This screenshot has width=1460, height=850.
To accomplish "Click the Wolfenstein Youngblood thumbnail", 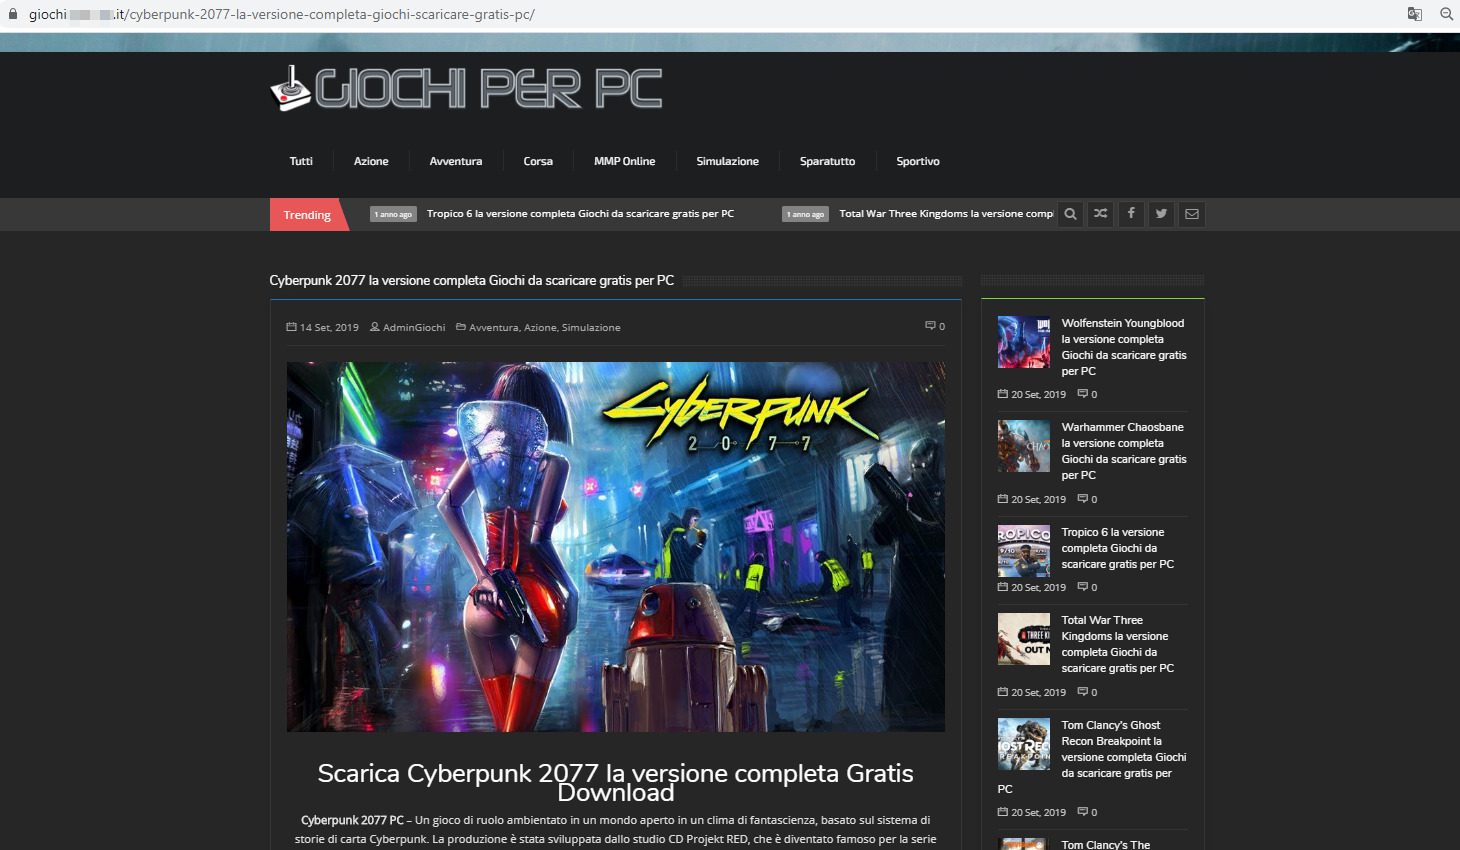I will [x=1024, y=342].
